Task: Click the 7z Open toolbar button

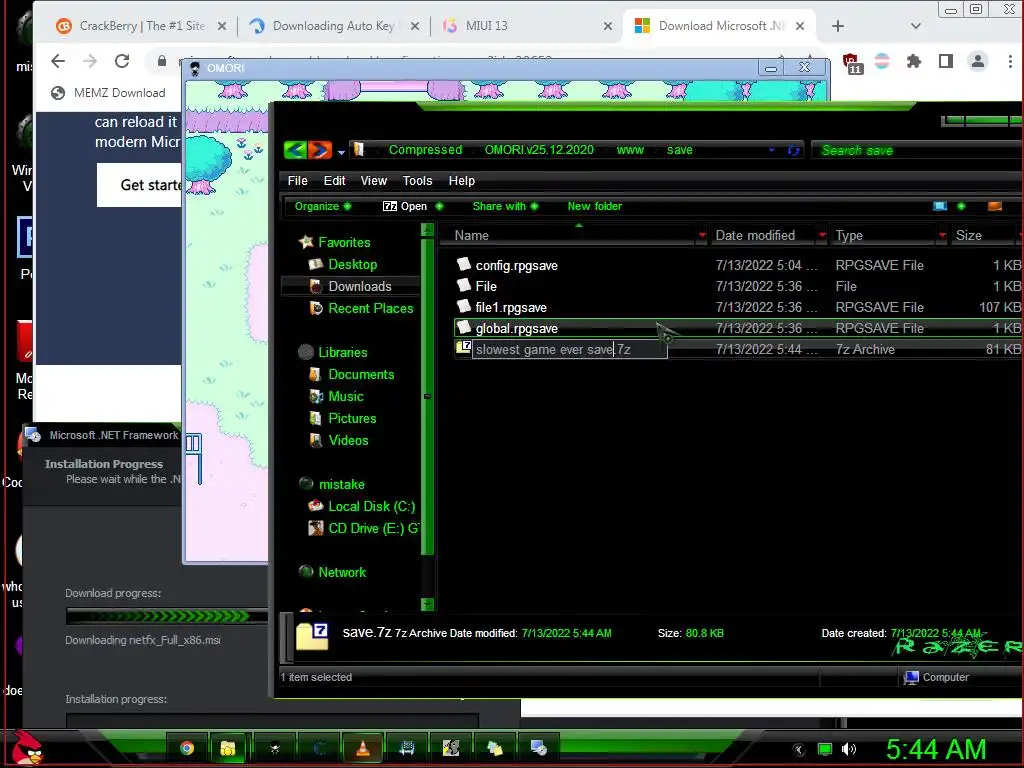Action: (405, 206)
